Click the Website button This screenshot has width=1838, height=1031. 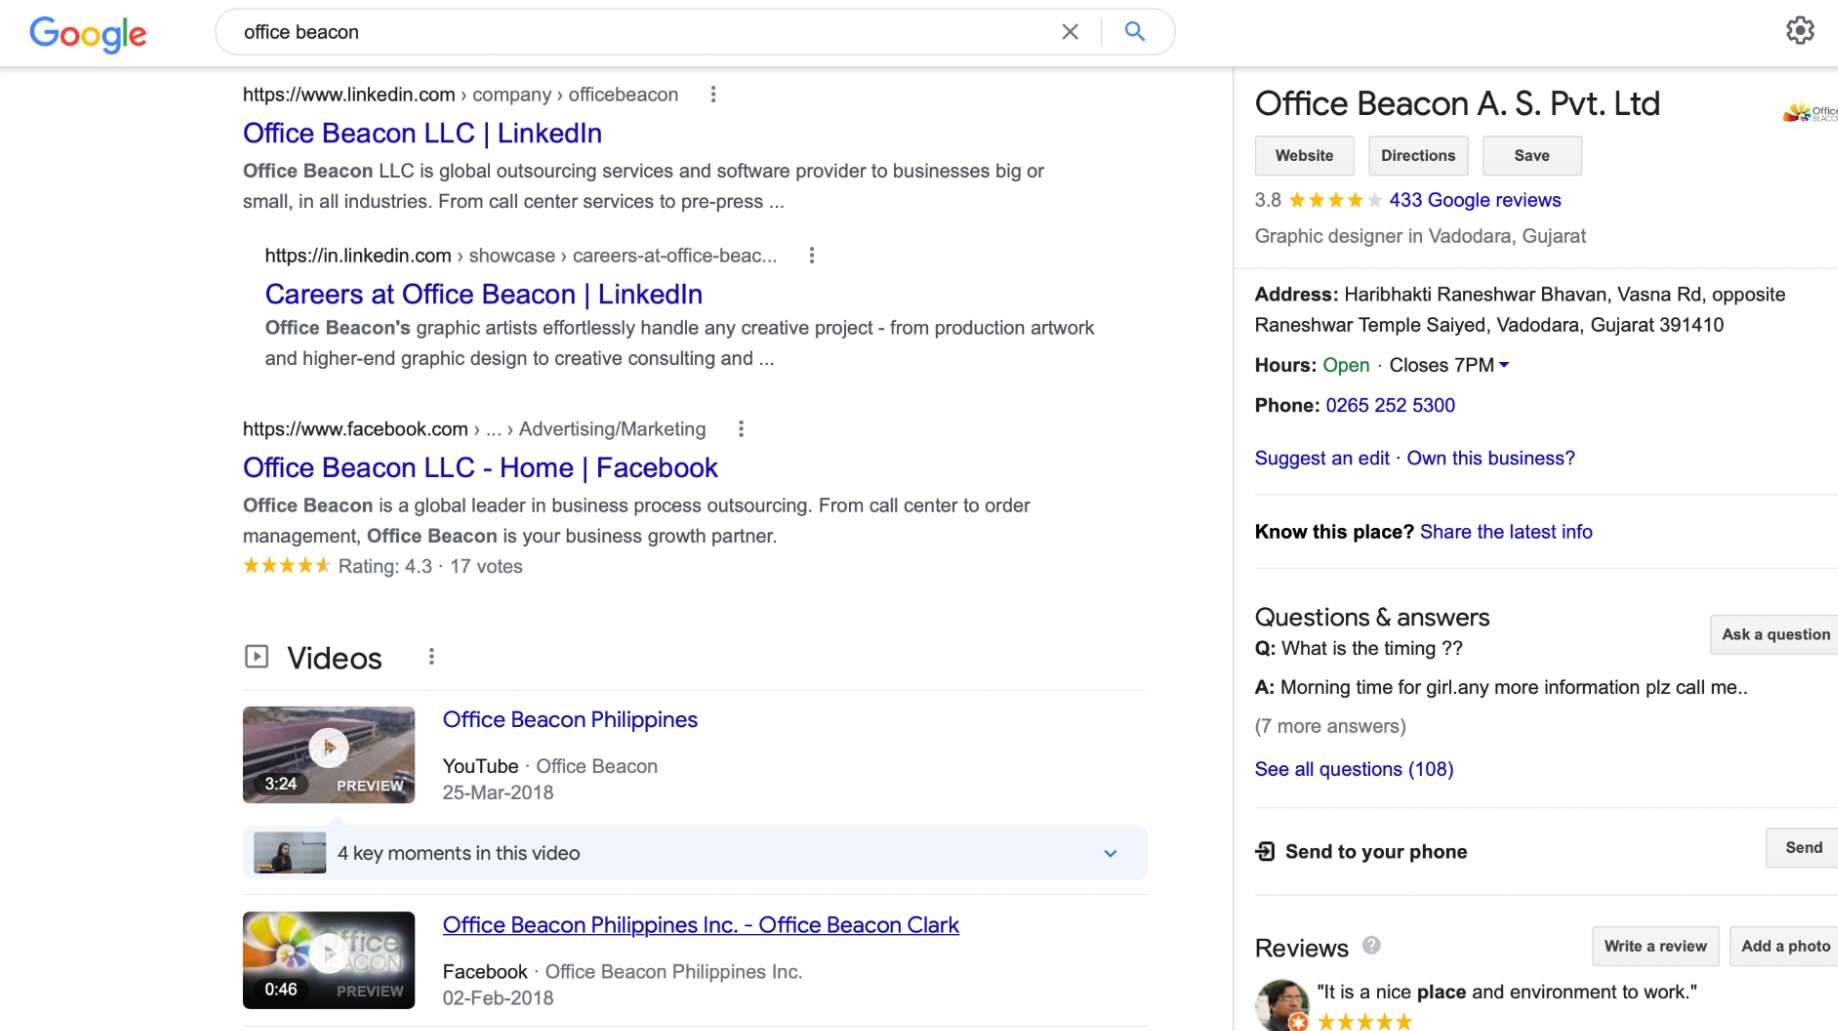pos(1304,156)
